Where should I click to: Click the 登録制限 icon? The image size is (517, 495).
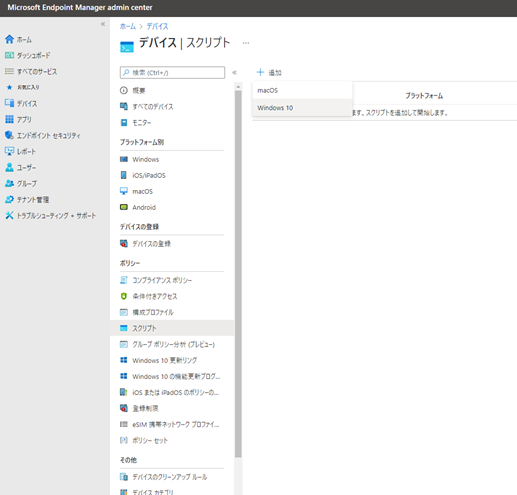coord(124,408)
